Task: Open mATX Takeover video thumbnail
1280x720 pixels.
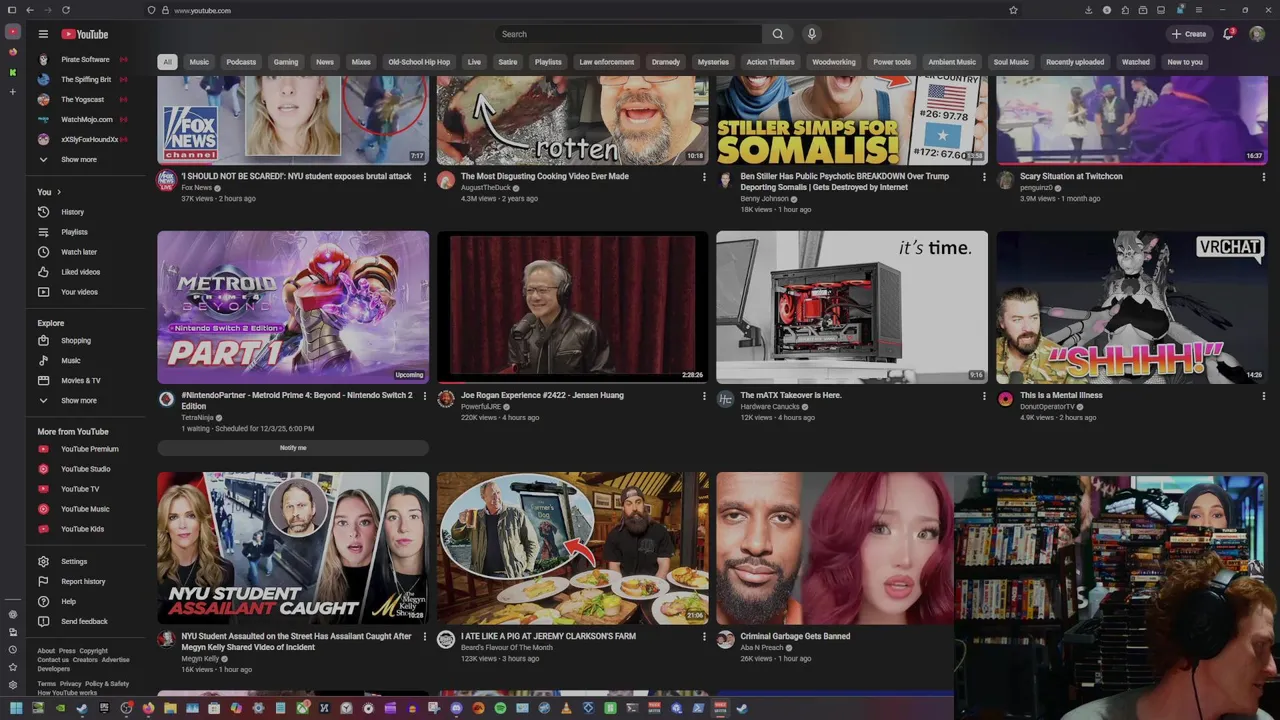Action: click(x=852, y=307)
